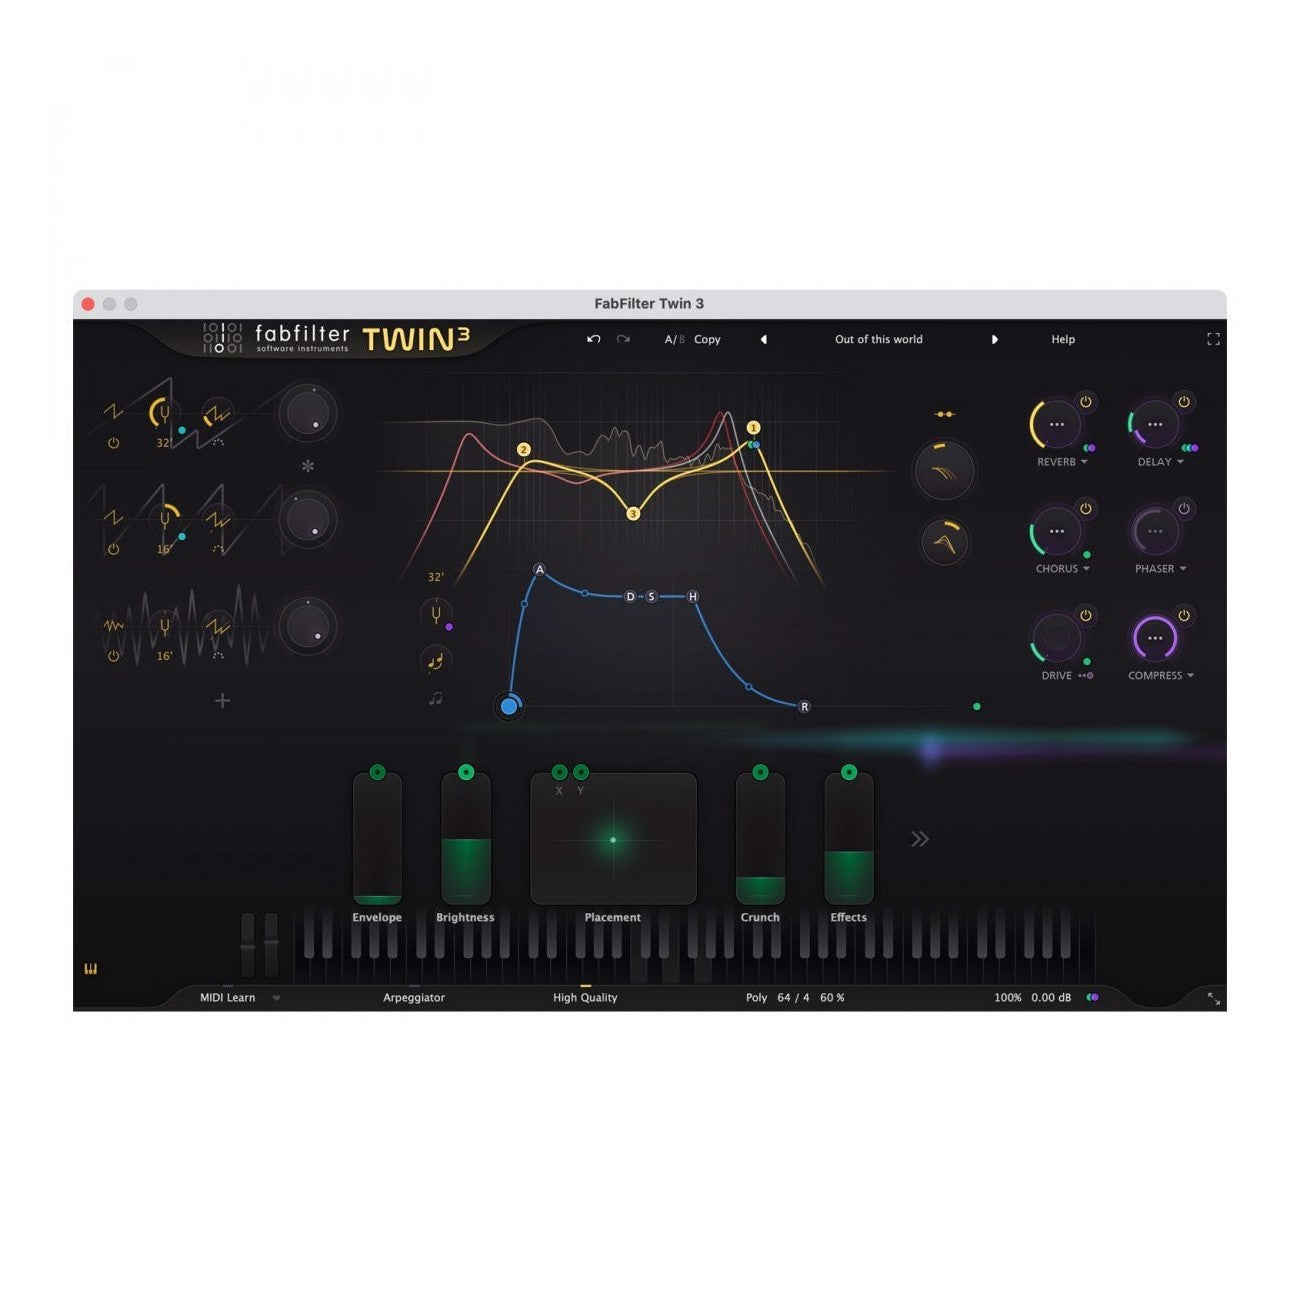Viewport: 1300px width, 1300px height.
Task: Click oscillator 3 tuning fork knob
Action: pyautogui.click(x=165, y=627)
